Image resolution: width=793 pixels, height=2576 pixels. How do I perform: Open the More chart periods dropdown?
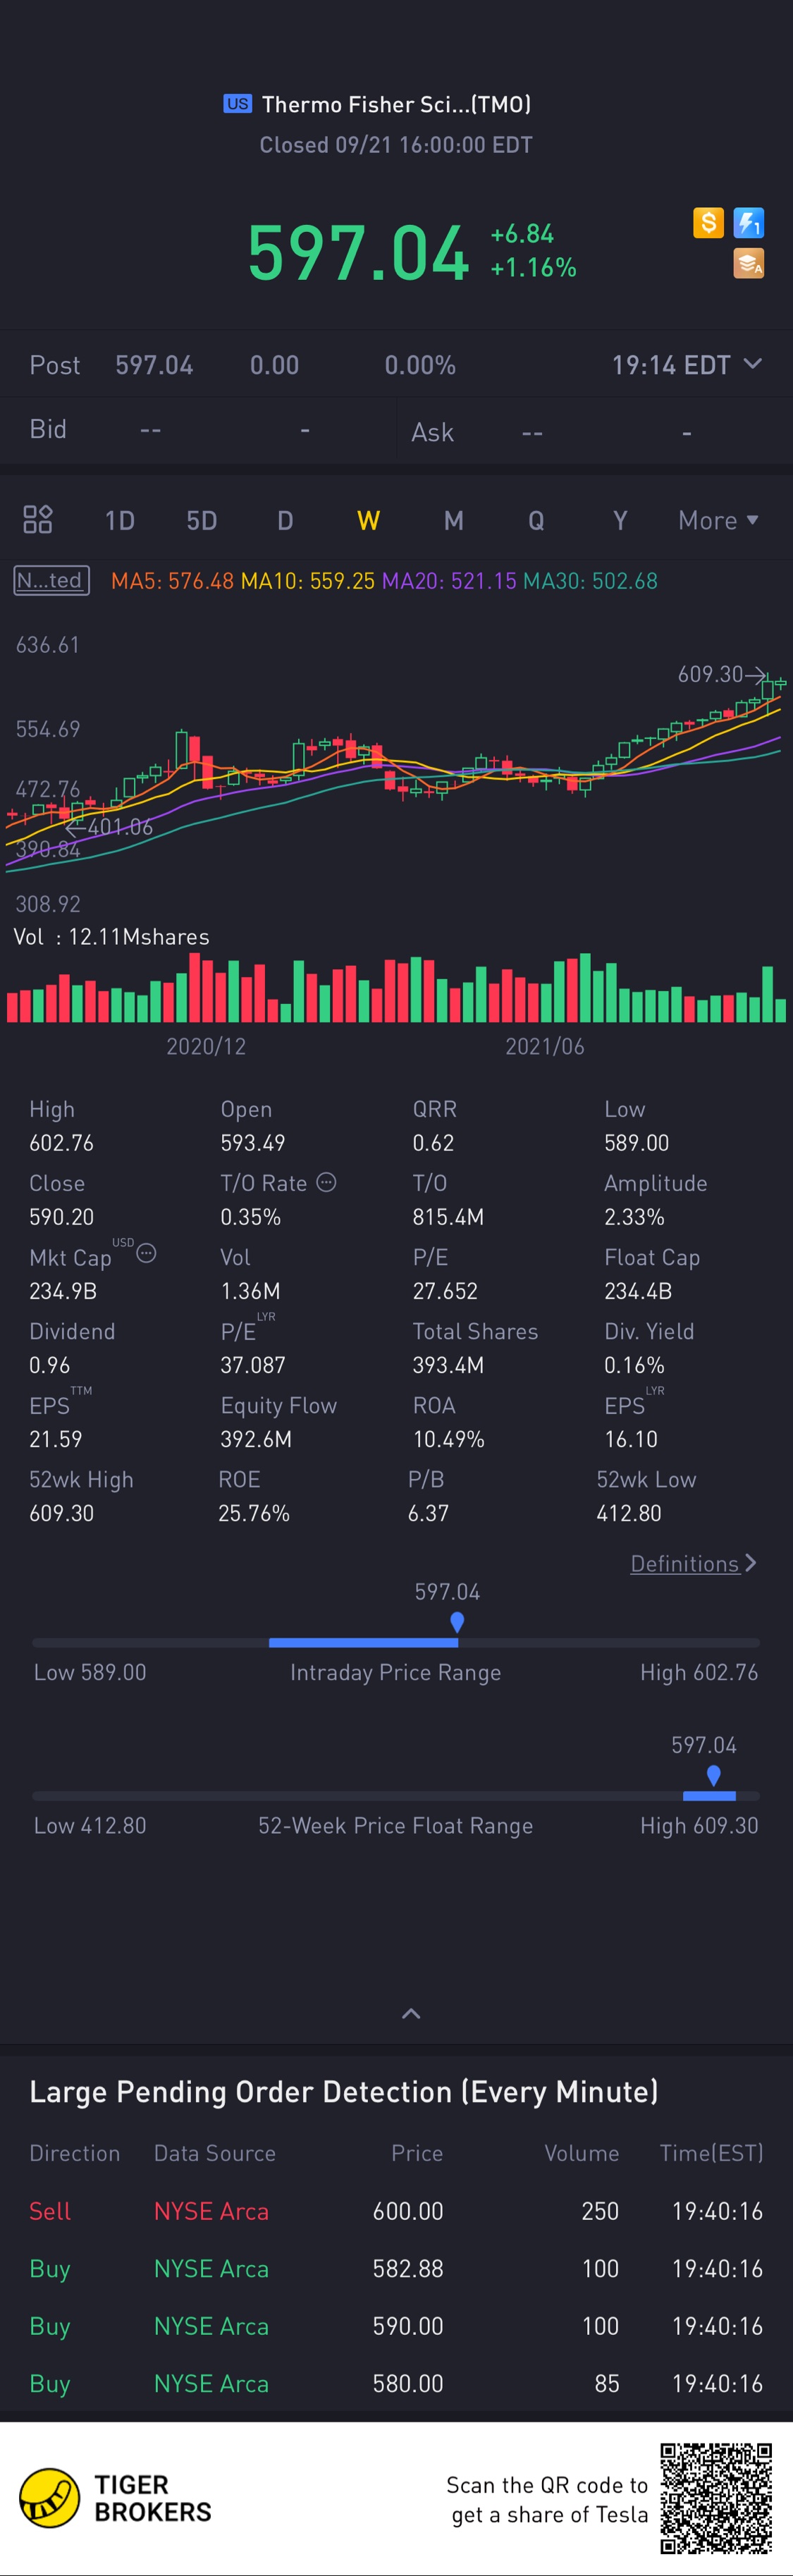click(x=718, y=520)
